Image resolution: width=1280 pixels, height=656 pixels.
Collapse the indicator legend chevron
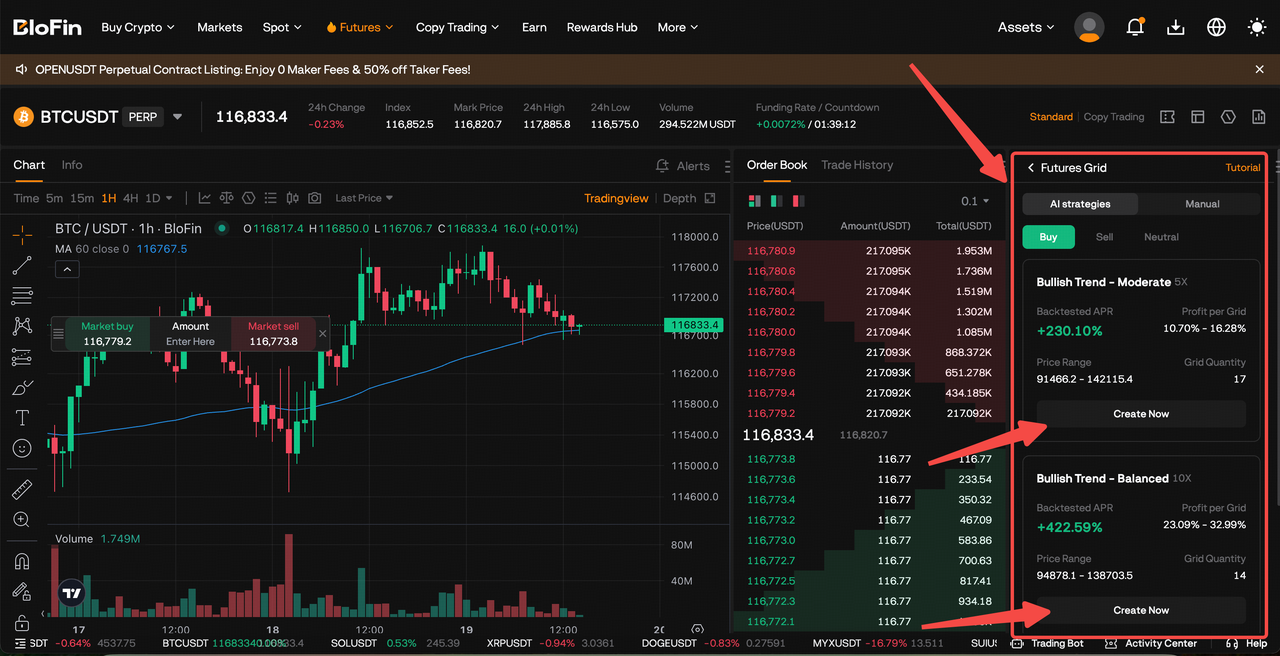click(68, 269)
